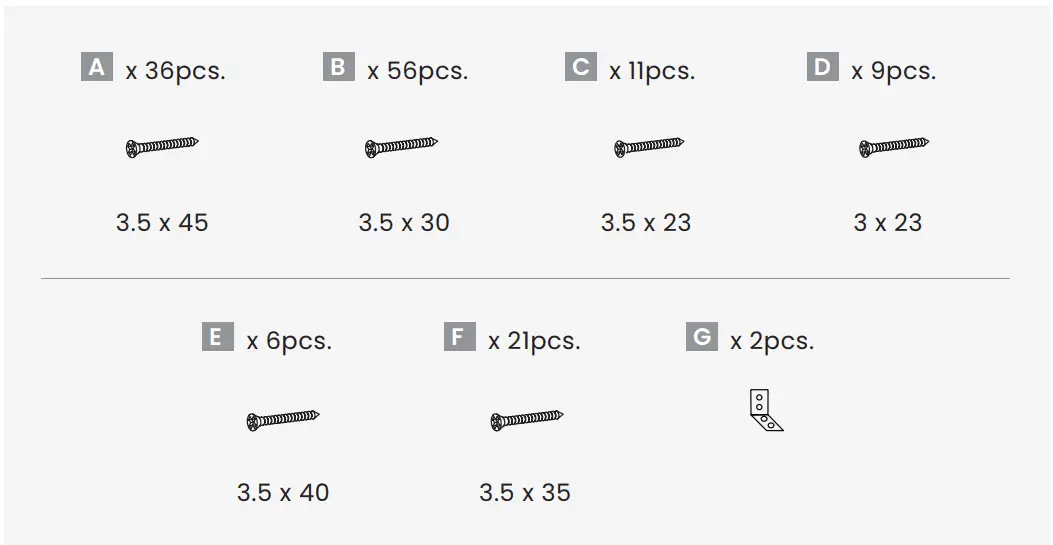Viewport: 1053px width, 545px height.
Task: Select the gray letter G badge
Action: [x=702, y=337]
